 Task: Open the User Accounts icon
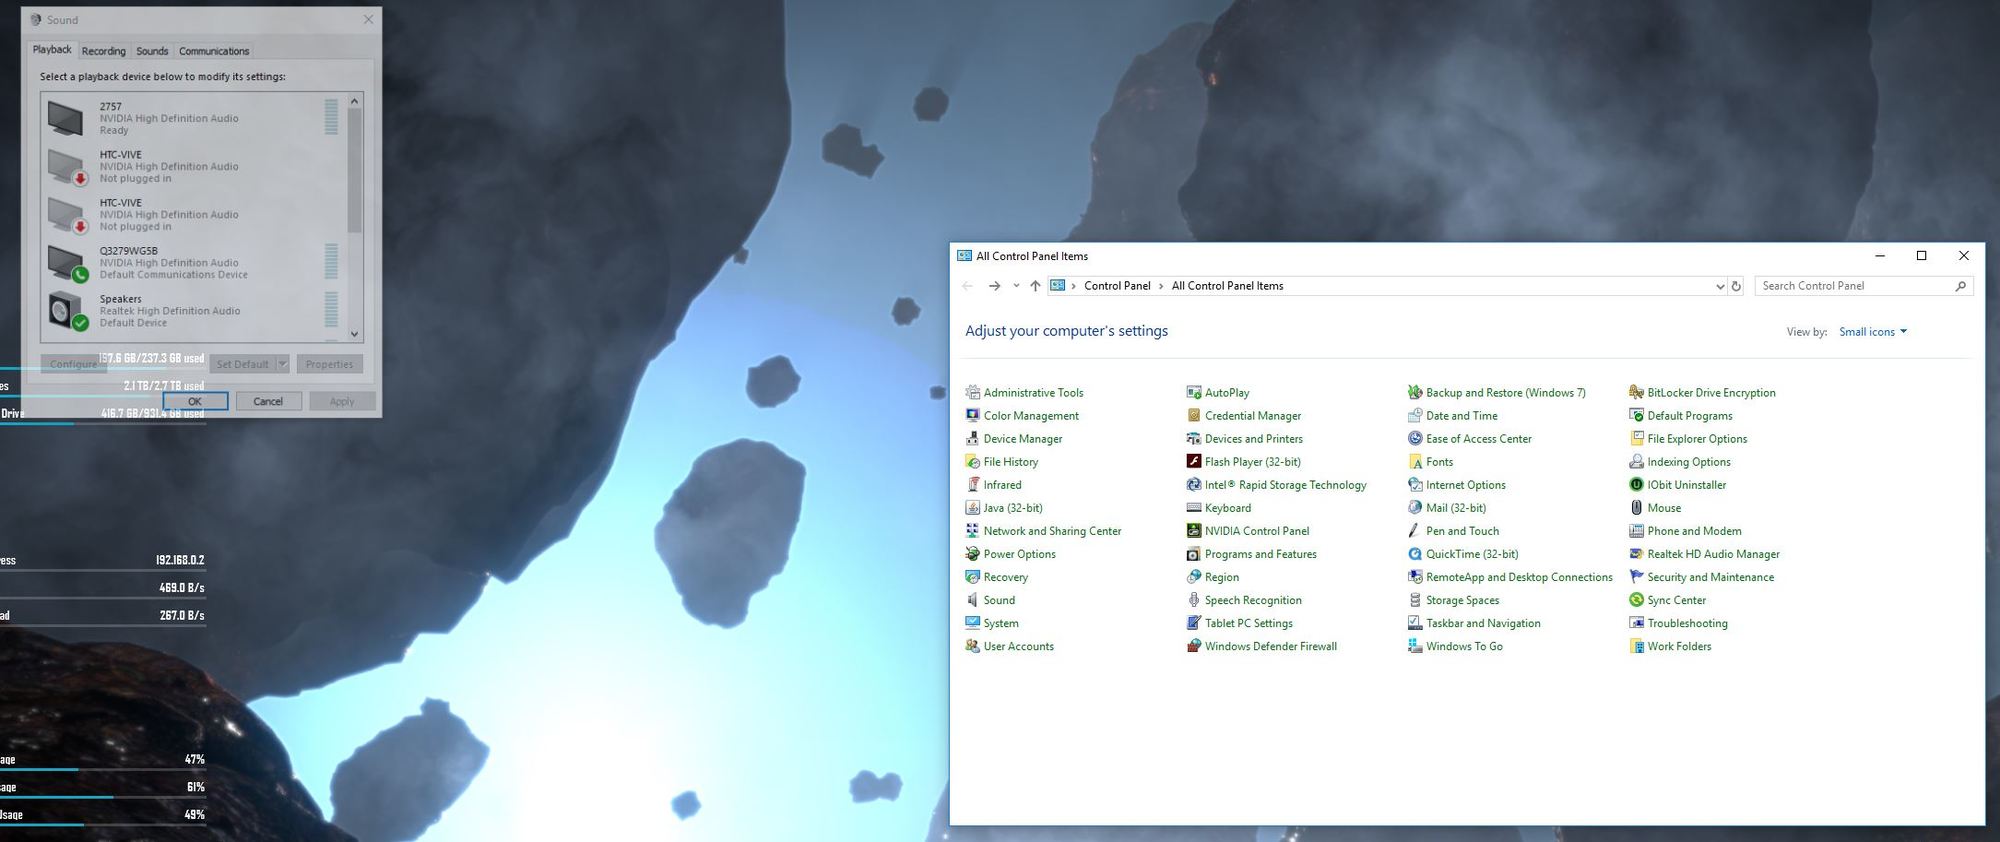tap(972, 645)
